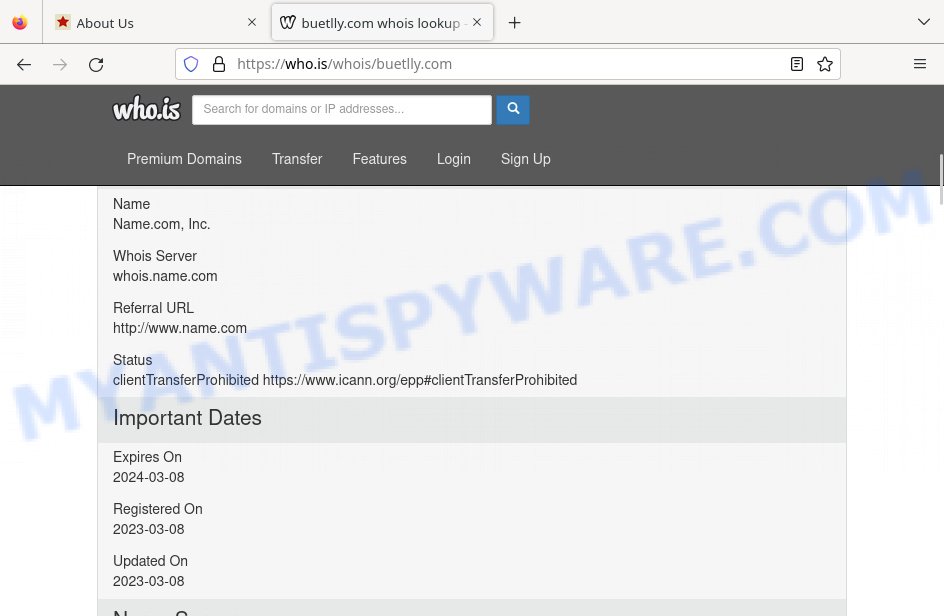
Task: Click the Registered On label
Action: pyautogui.click(x=158, y=509)
